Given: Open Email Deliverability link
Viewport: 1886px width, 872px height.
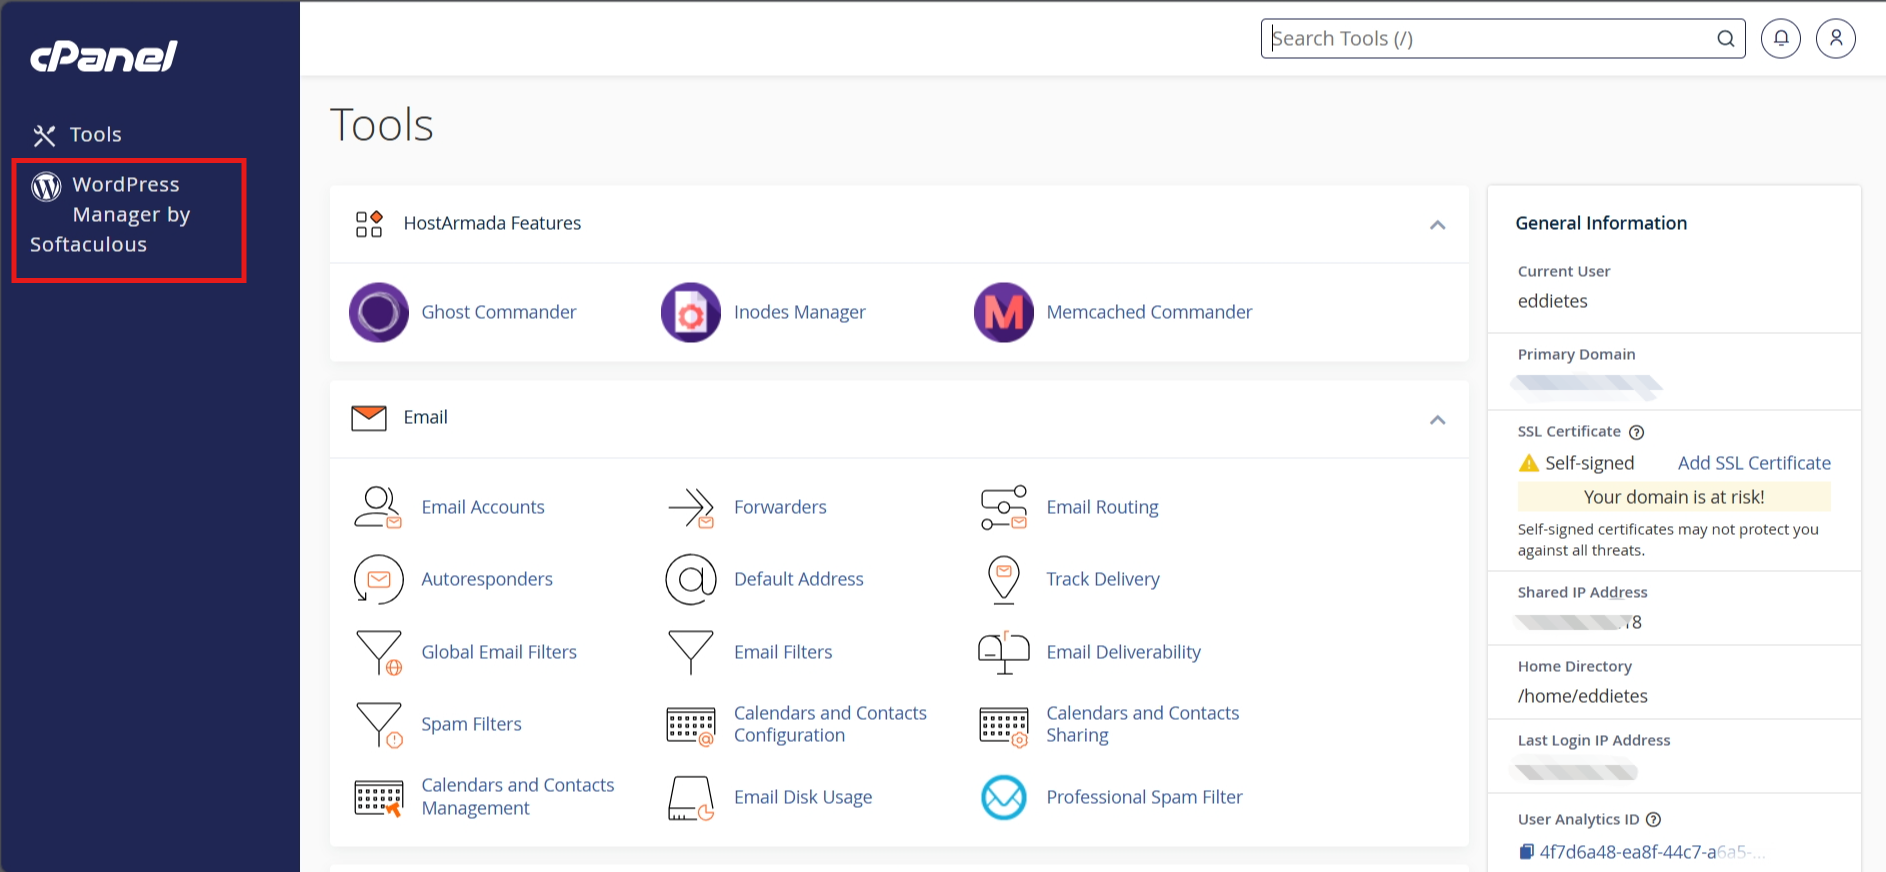Looking at the screenshot, I should pos(1123,652).
